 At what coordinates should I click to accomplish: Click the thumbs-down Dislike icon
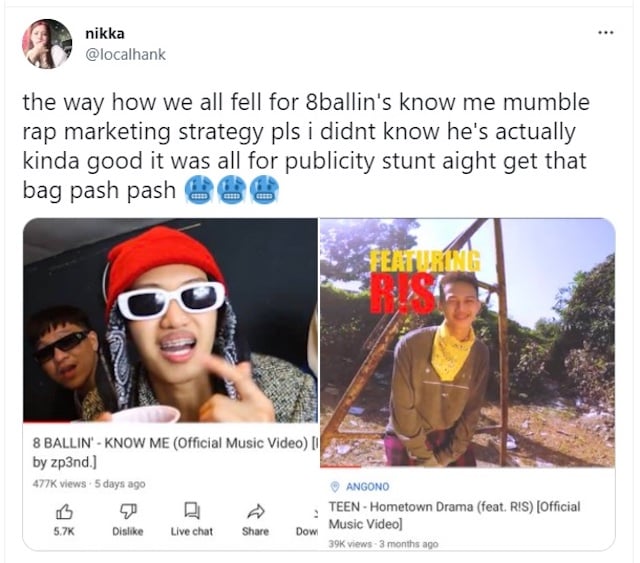[128, 512]
